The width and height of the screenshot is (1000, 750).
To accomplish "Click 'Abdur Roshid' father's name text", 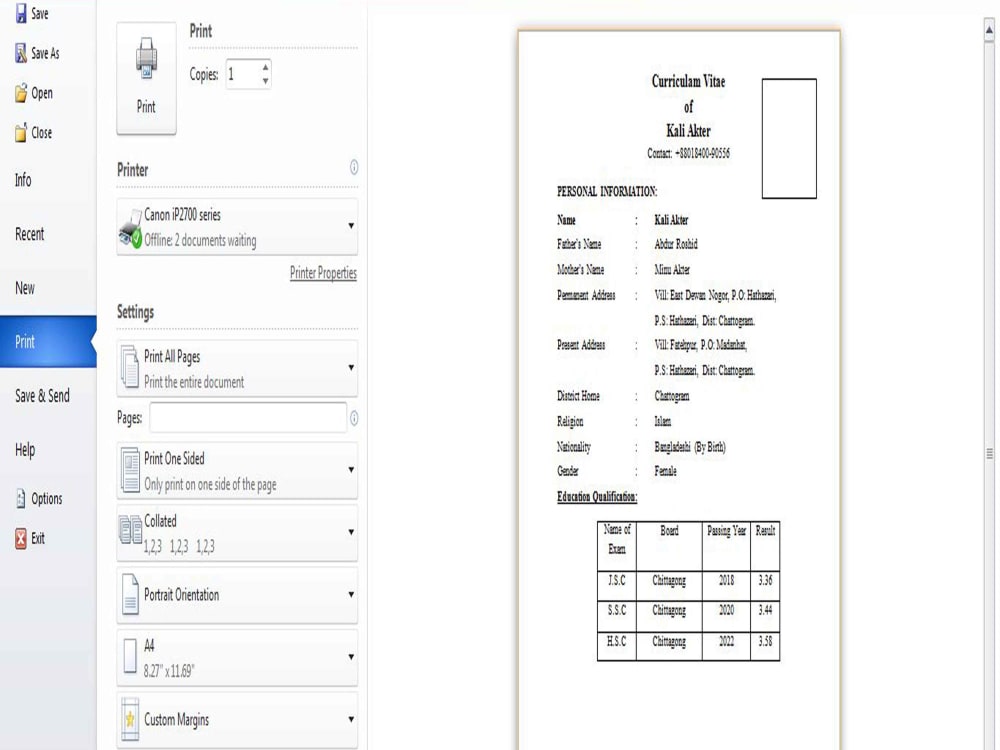I will pyautogui.click(x=676, y=244).
